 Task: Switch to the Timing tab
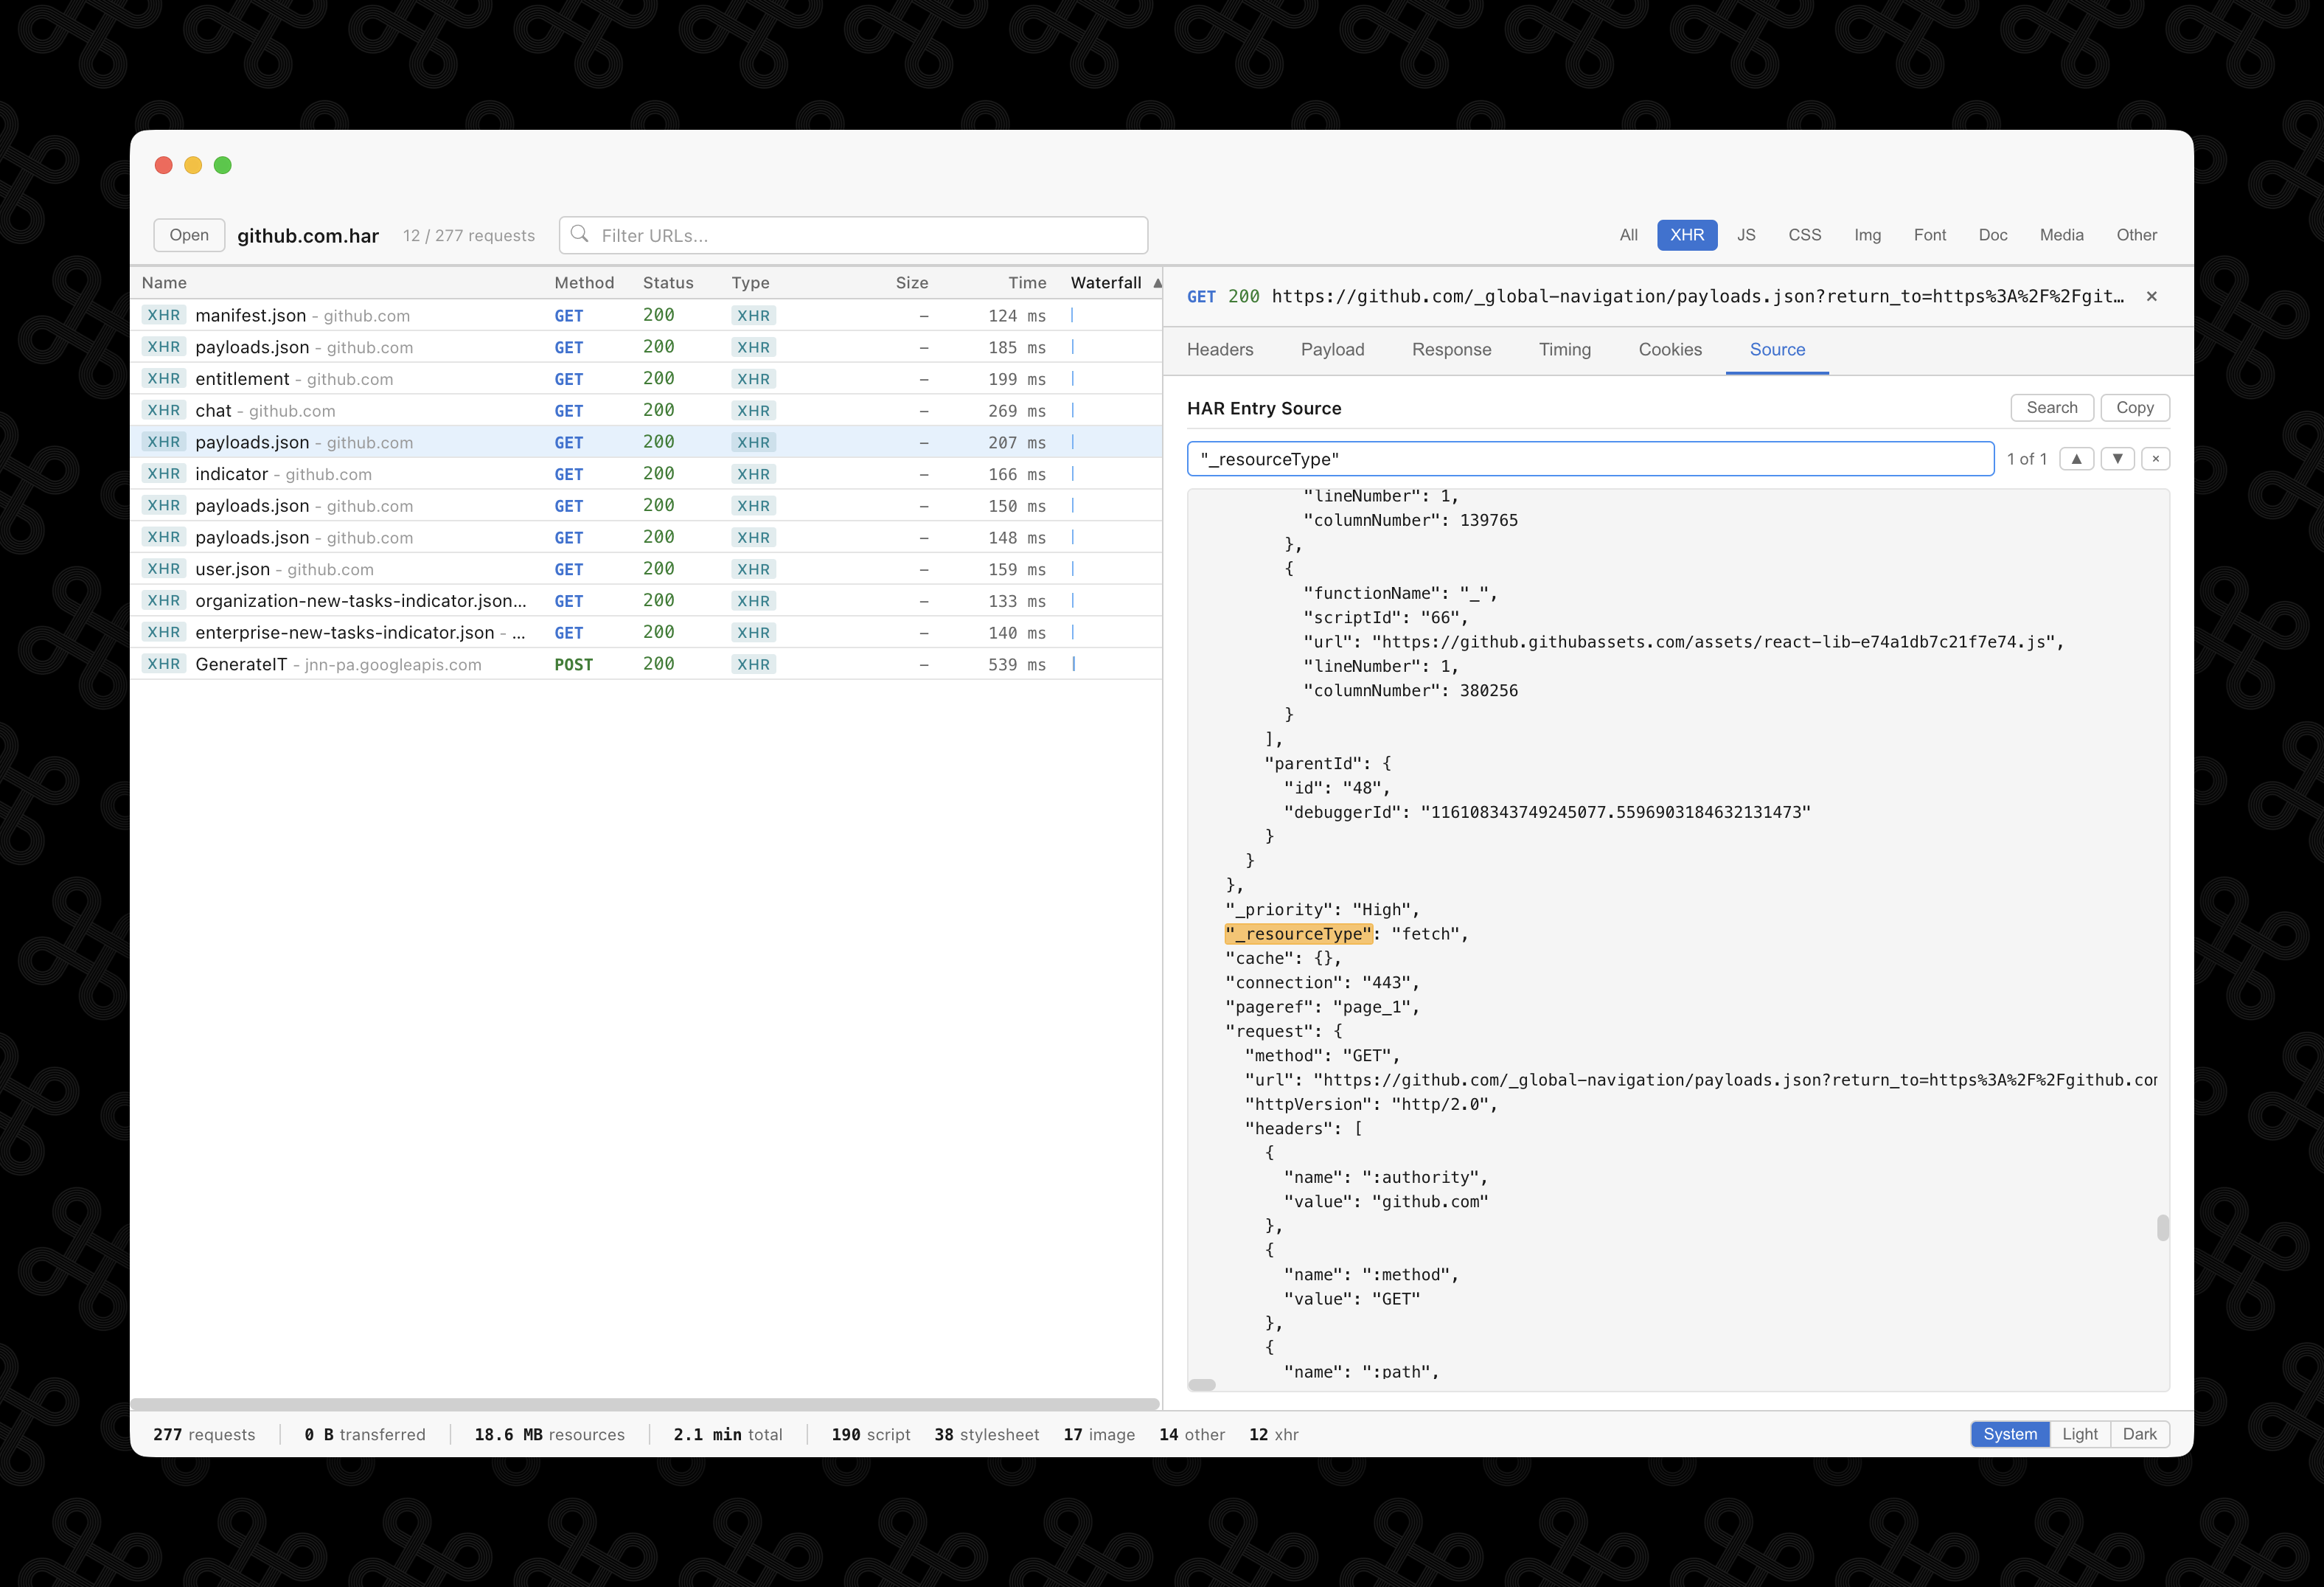point(1564,350)
